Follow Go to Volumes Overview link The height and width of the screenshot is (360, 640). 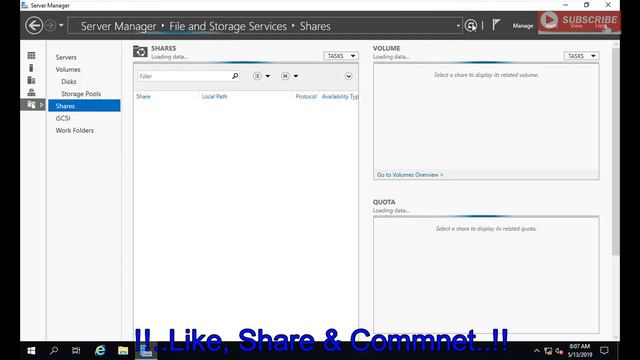(x=410, y=175)
